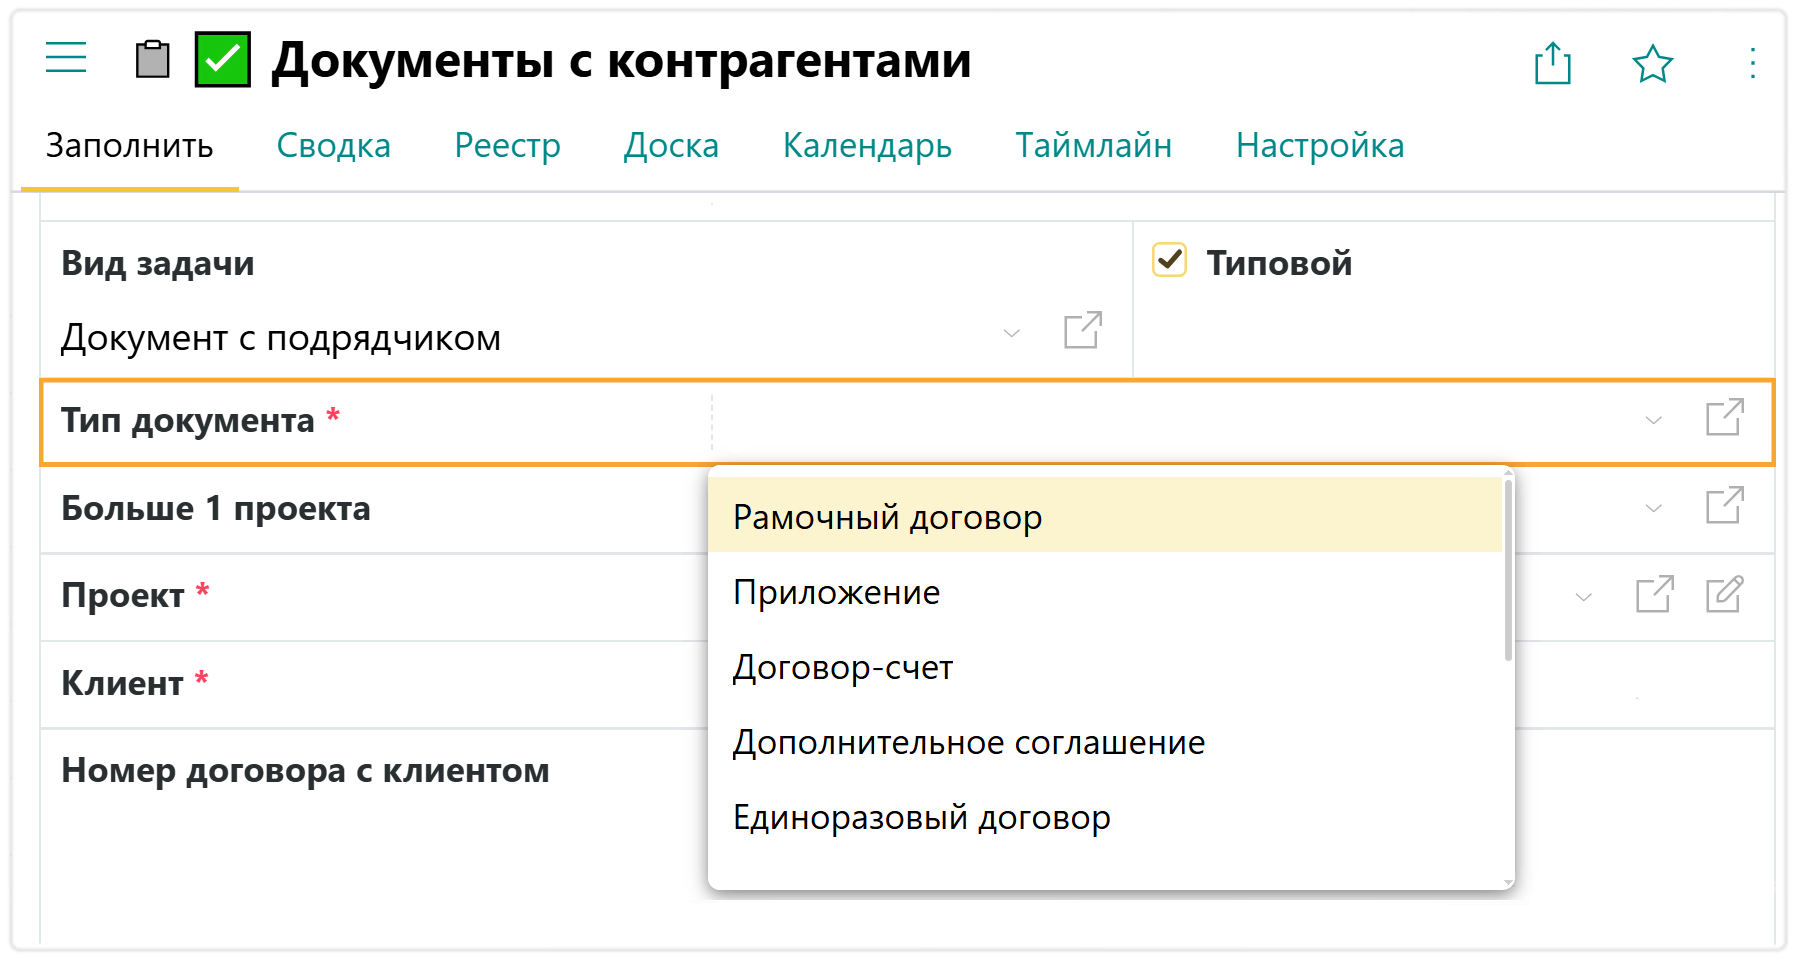Open linked record icon in Проект row

[1654, 594]
